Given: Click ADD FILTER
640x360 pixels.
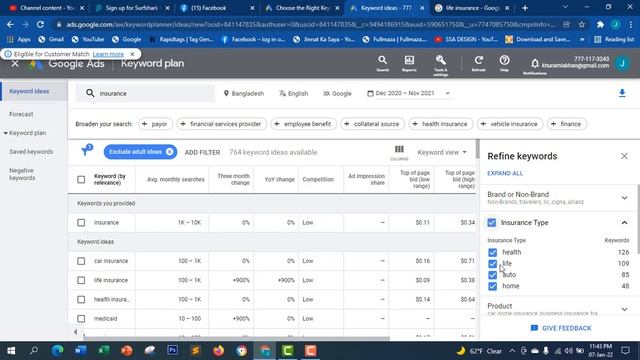Looking at the screenshot, I should pyautogui.click(x=202, y=152).
